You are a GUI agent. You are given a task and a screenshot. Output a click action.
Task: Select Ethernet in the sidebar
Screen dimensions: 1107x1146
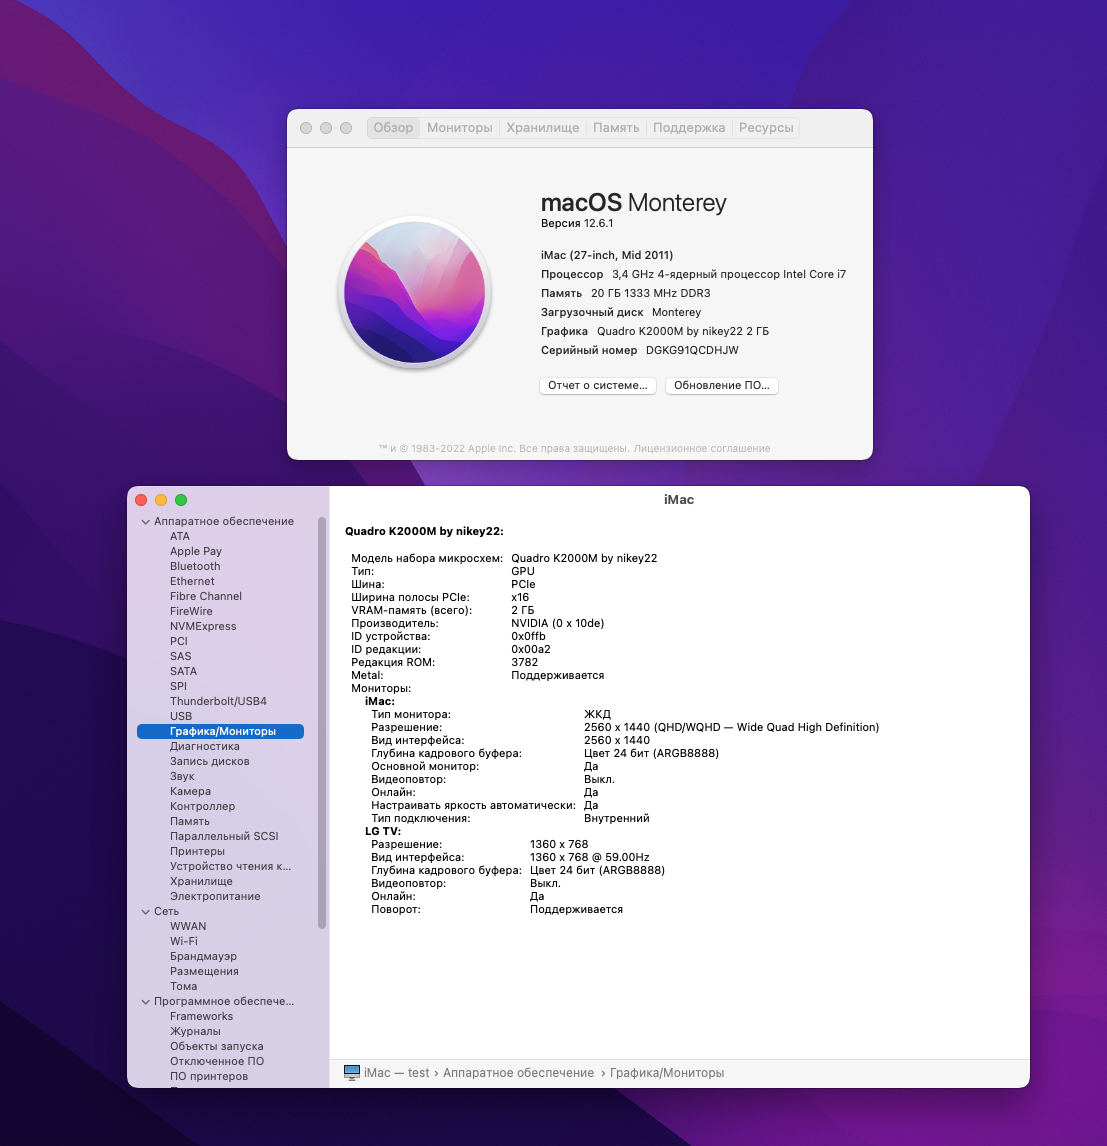point(192,581)
